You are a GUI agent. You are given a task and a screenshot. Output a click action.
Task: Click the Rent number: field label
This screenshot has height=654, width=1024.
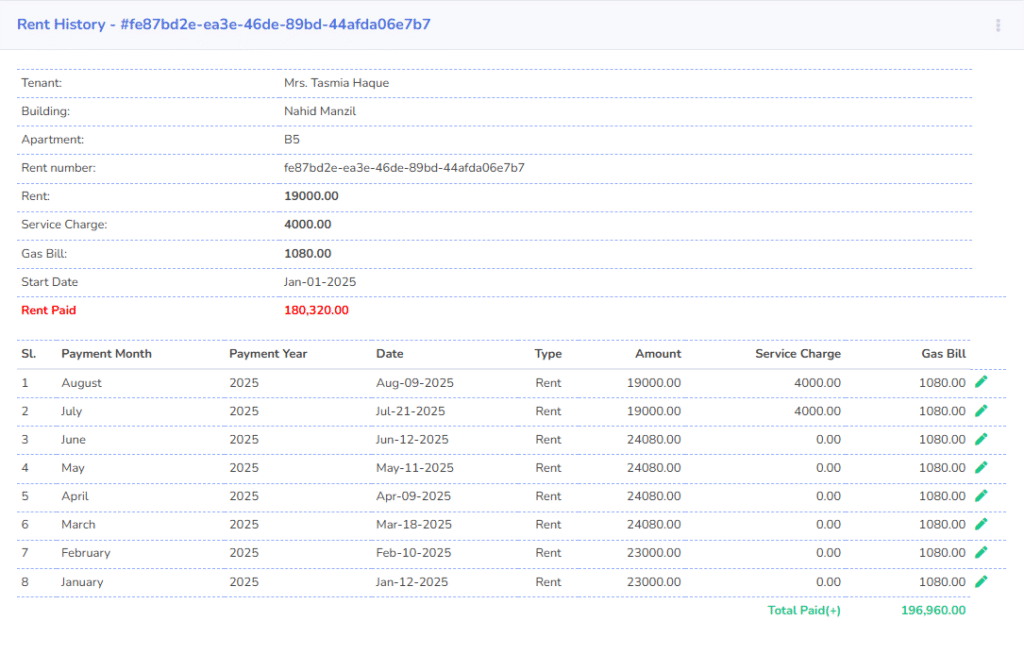[x=58, y=168]
